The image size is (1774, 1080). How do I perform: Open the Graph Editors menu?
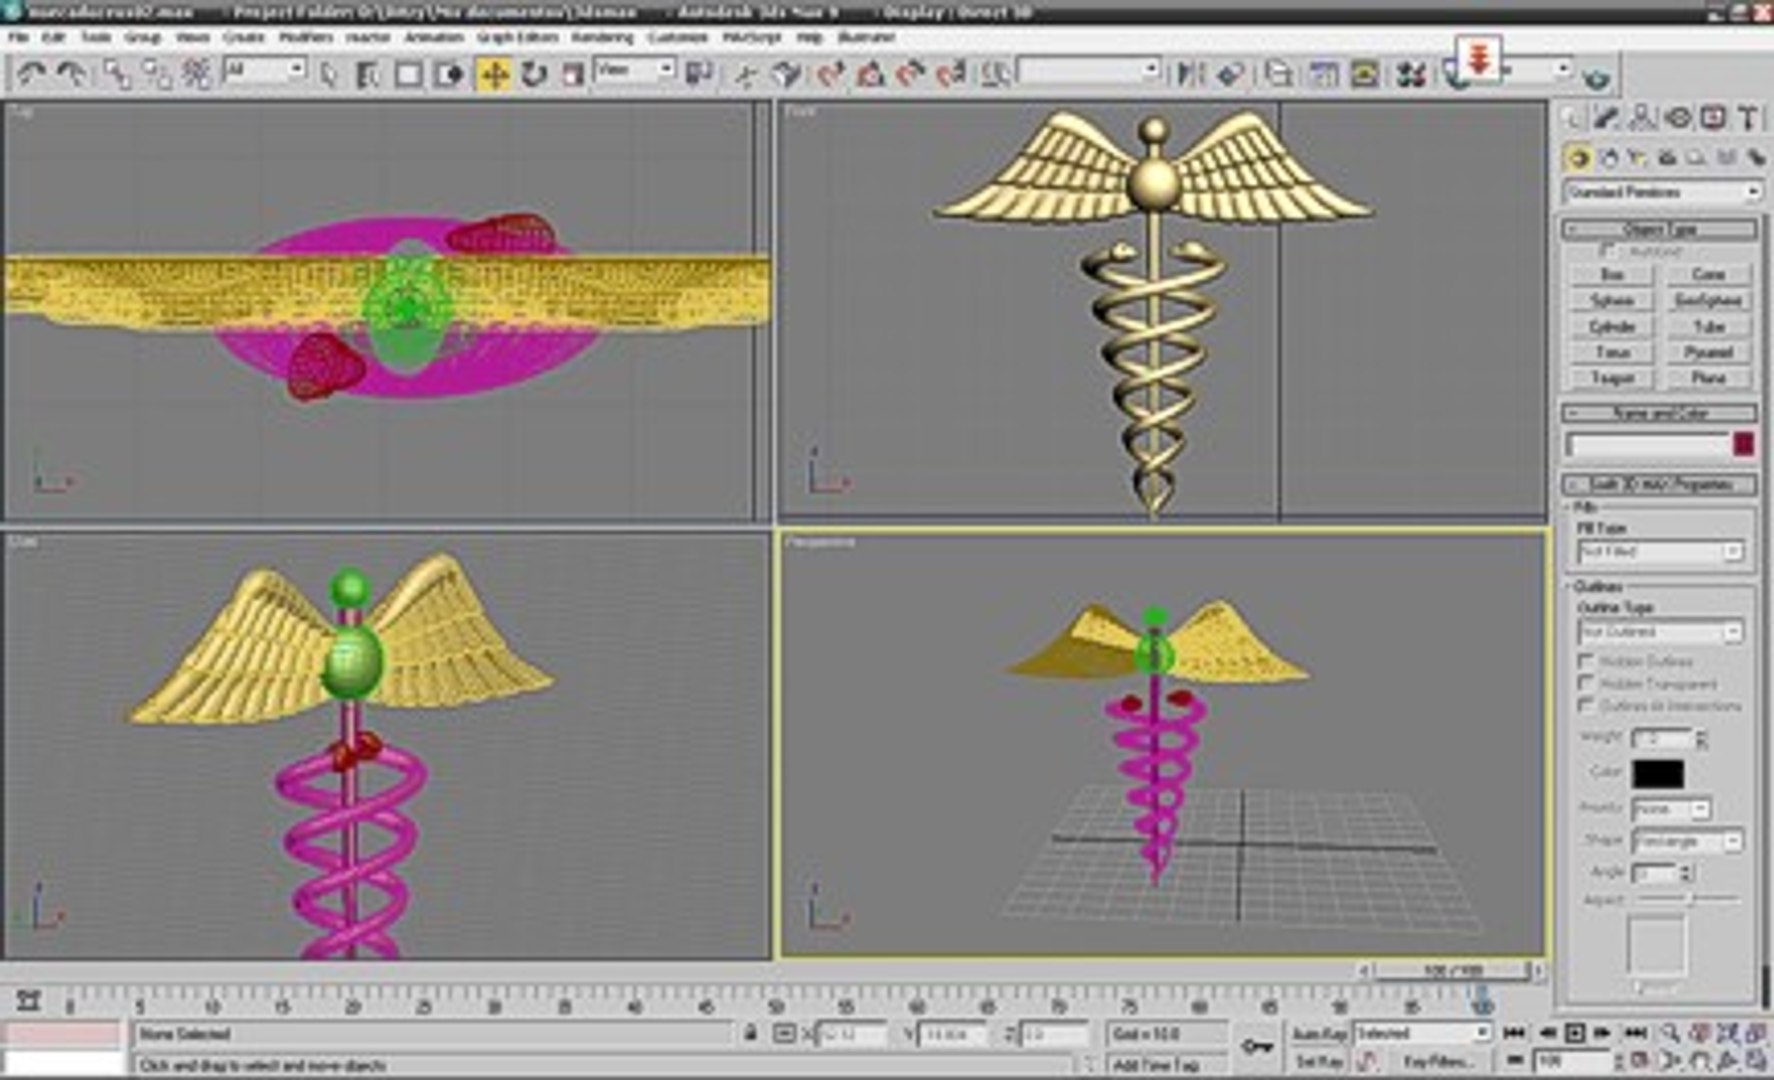[x=516, y=37]
